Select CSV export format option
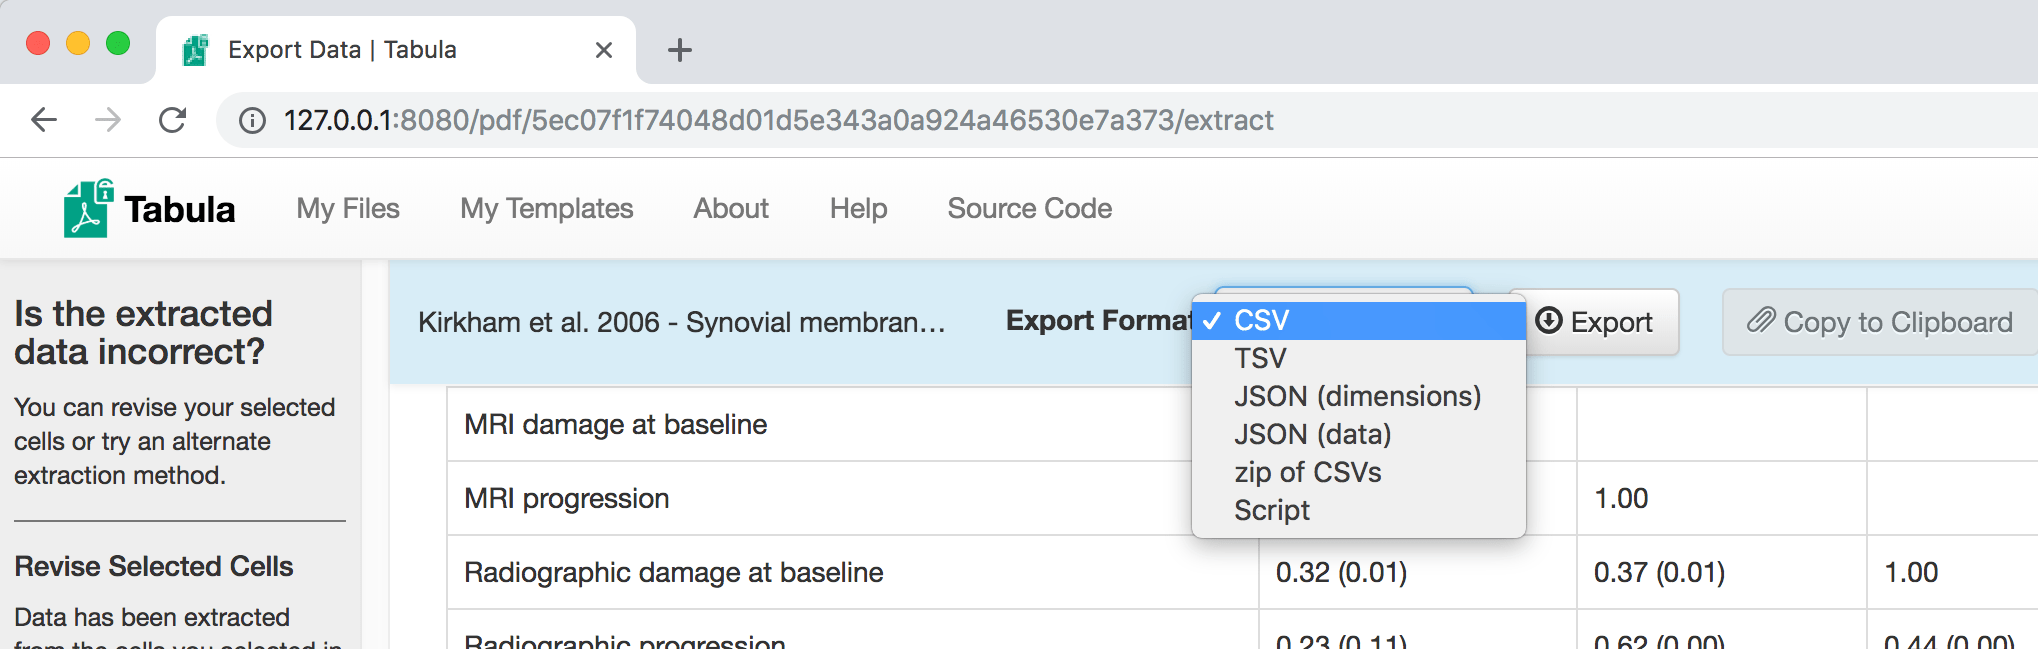Screen dimensions: 2038x649 click(x=1261, y=321)
